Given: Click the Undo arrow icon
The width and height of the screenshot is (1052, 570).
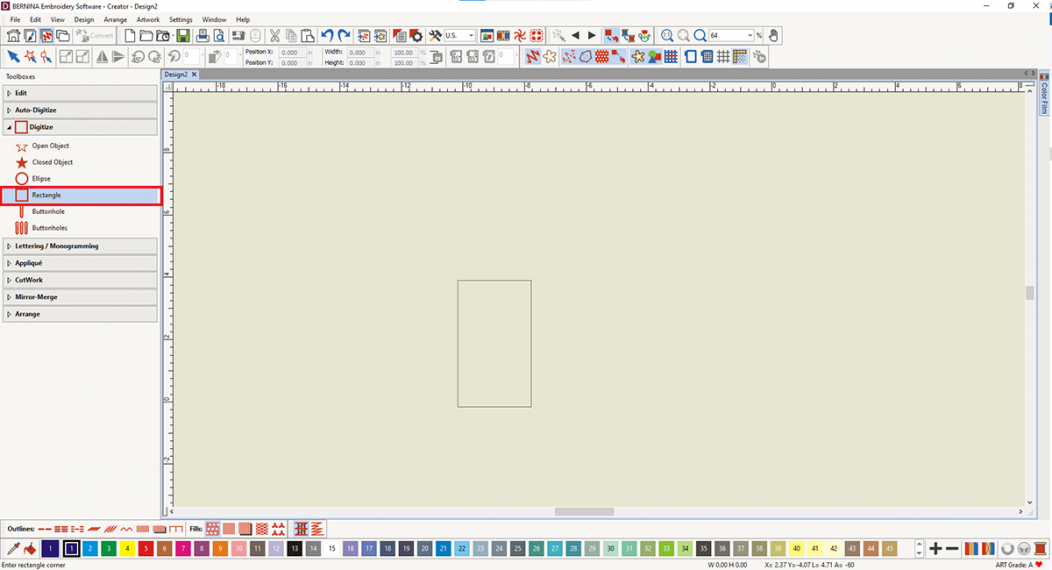Looking at the screenshot, I should 327,36.
